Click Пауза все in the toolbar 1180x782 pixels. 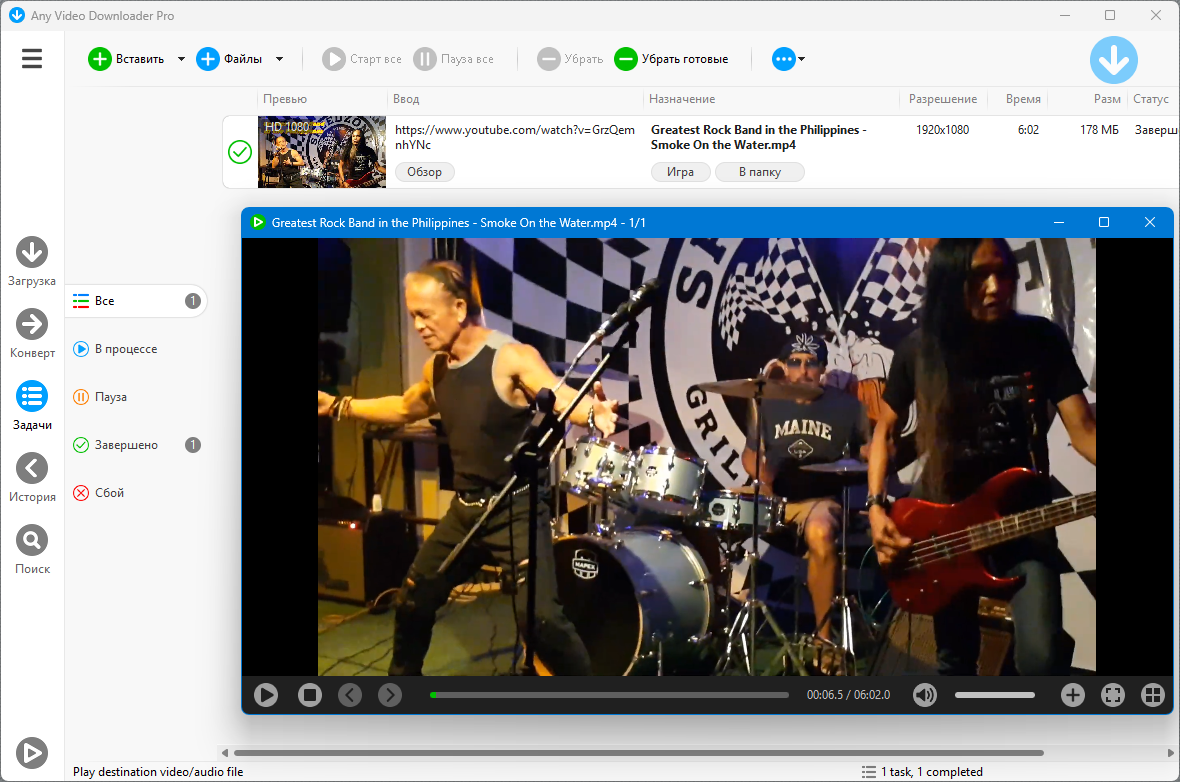point(454,59)
